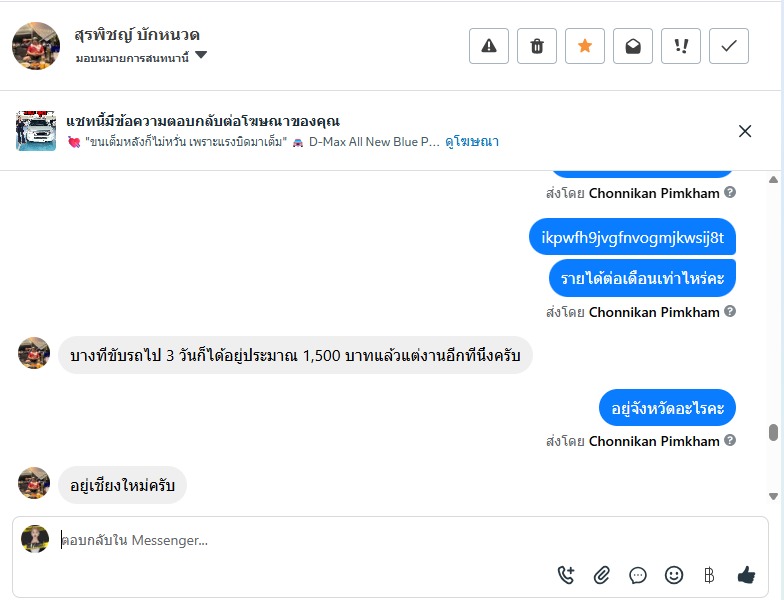Type in the Messenger reply field
The image size is (784, 600).
[x=300, y=540]
